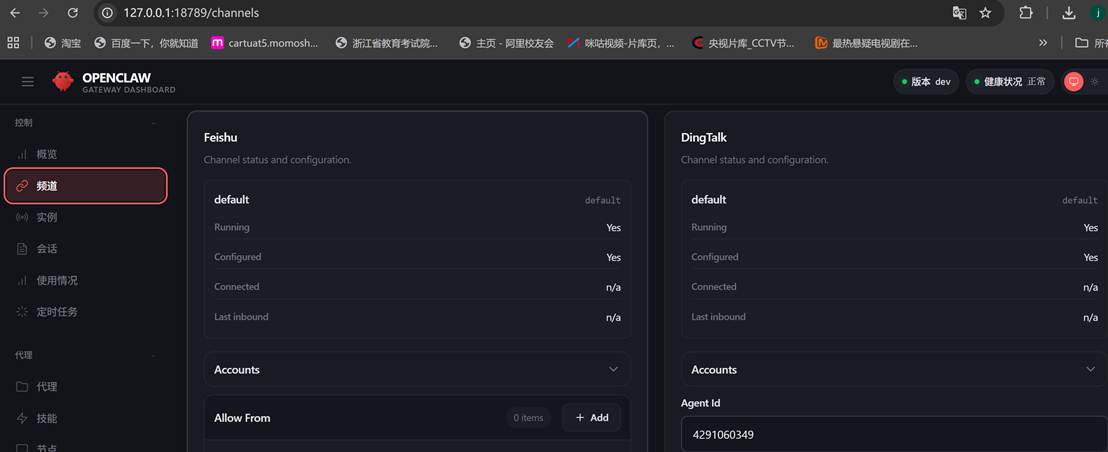Image resolution: width=1108 pixels, height=452 pixels.
Task: Click DingTalk Last inbound label
Action: click(x=718, y=317)
